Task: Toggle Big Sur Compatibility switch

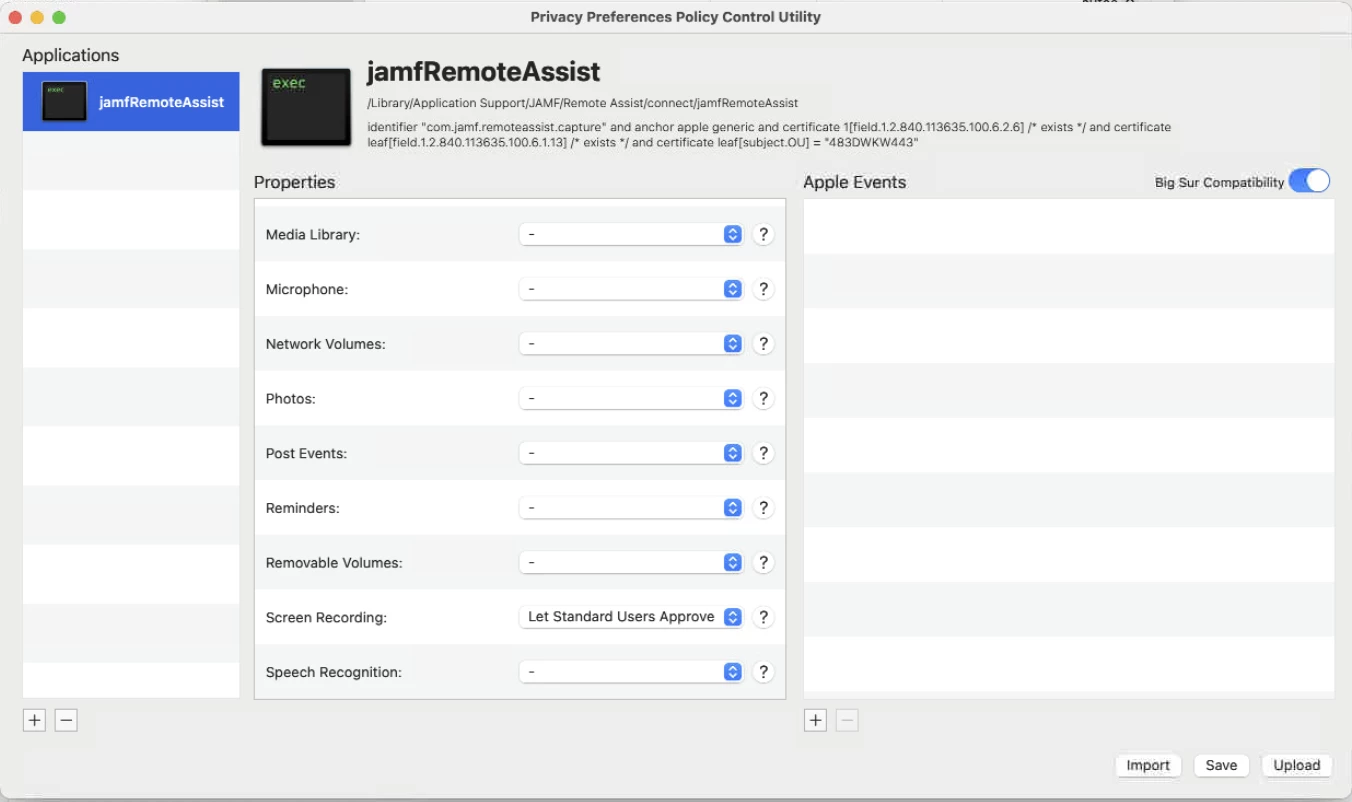Action: pos(1309,181)
